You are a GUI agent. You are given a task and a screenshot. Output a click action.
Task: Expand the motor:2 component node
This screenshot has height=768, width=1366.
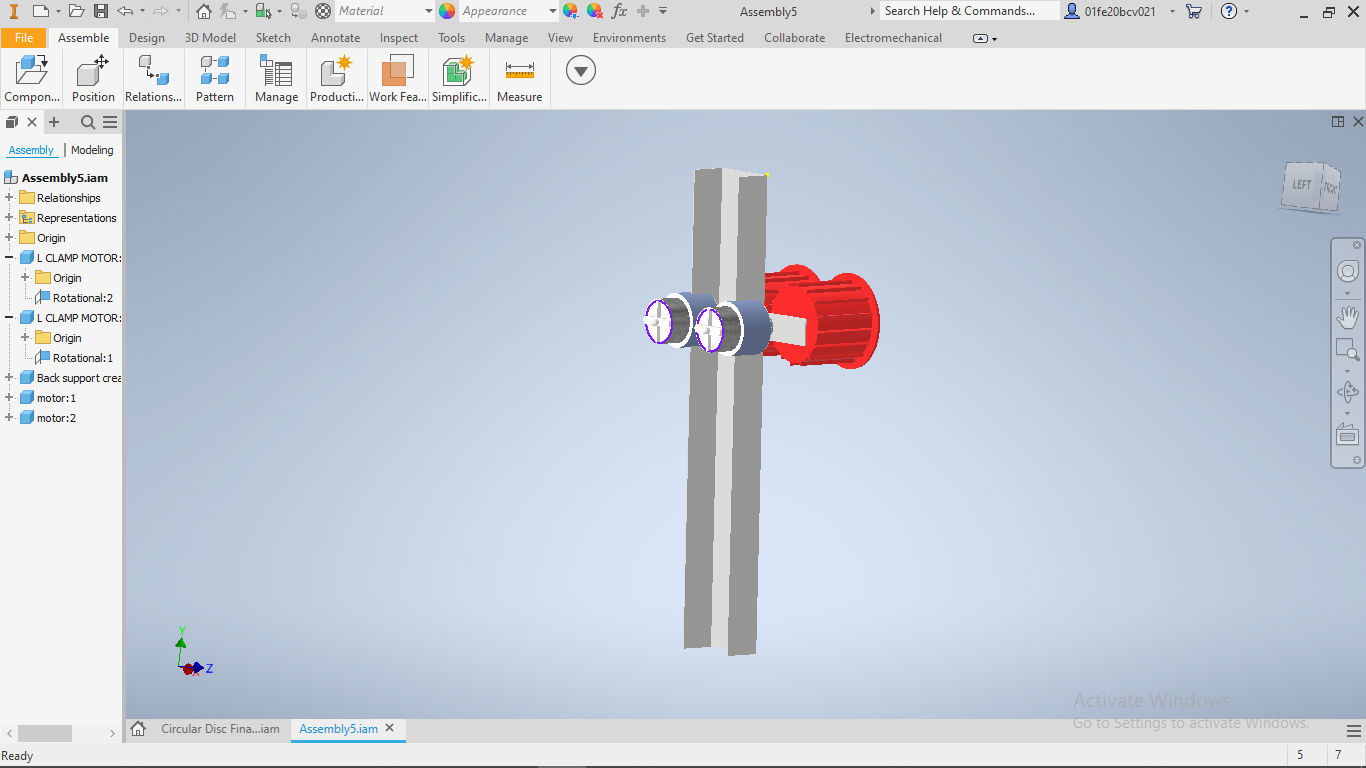(9, 418)
